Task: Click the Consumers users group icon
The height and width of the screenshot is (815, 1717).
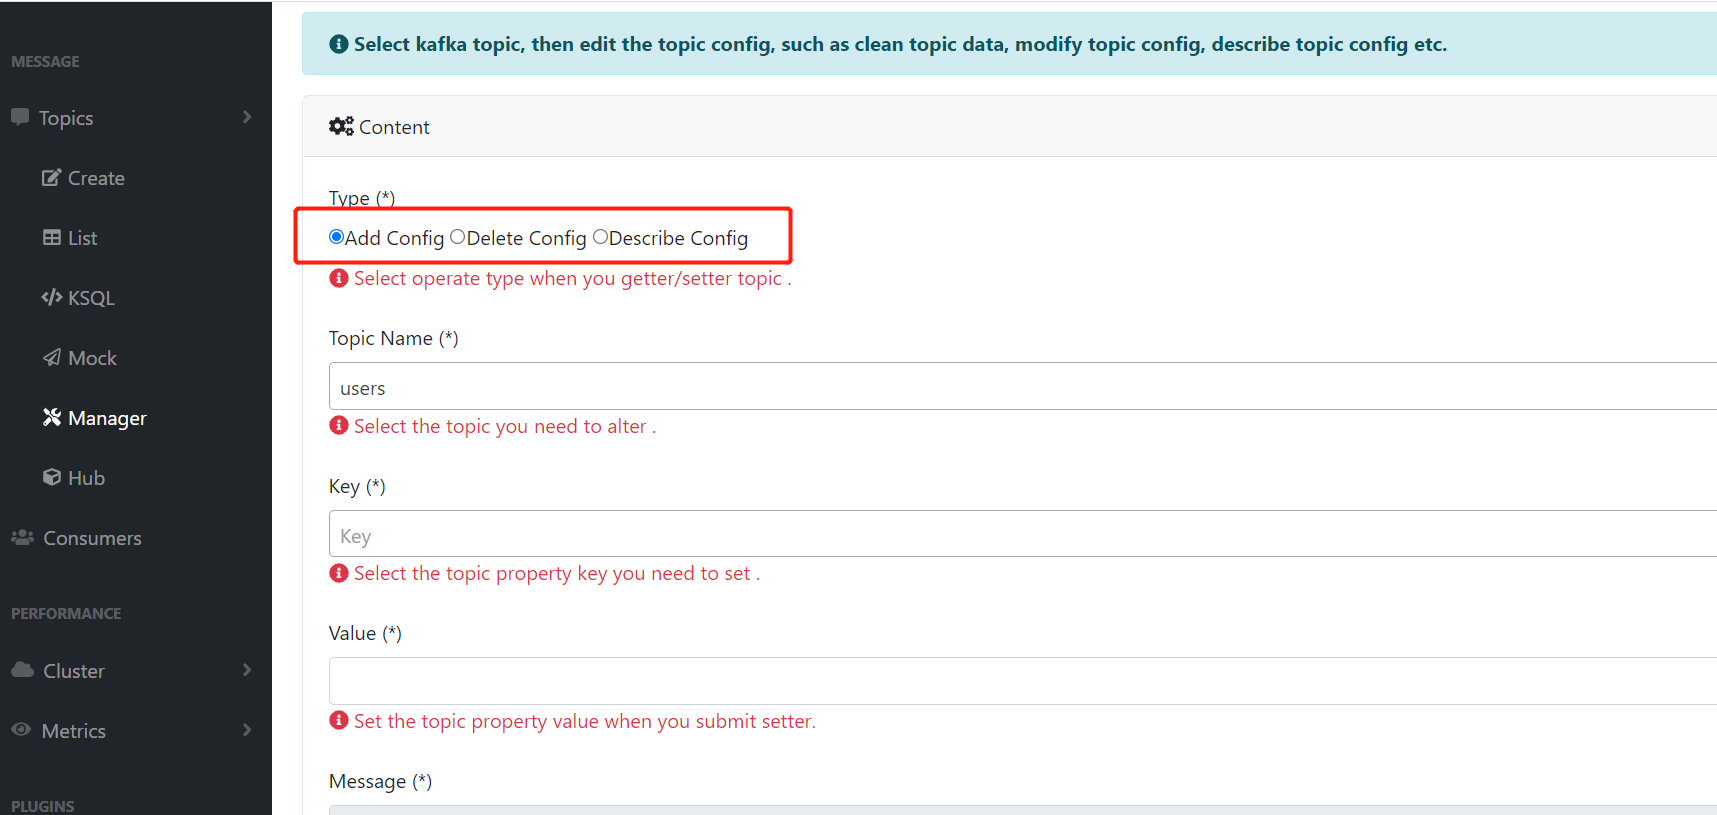Action: [x=22, y=537]
